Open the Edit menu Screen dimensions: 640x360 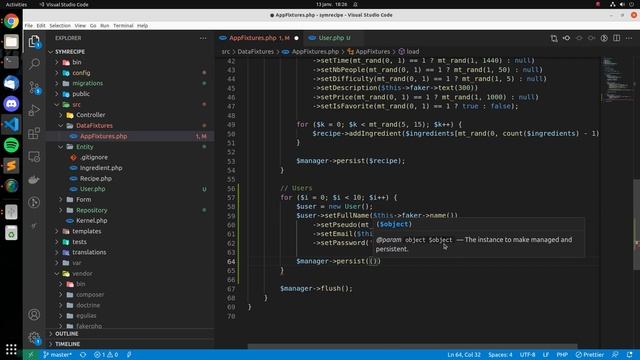(x=41, y=25)
